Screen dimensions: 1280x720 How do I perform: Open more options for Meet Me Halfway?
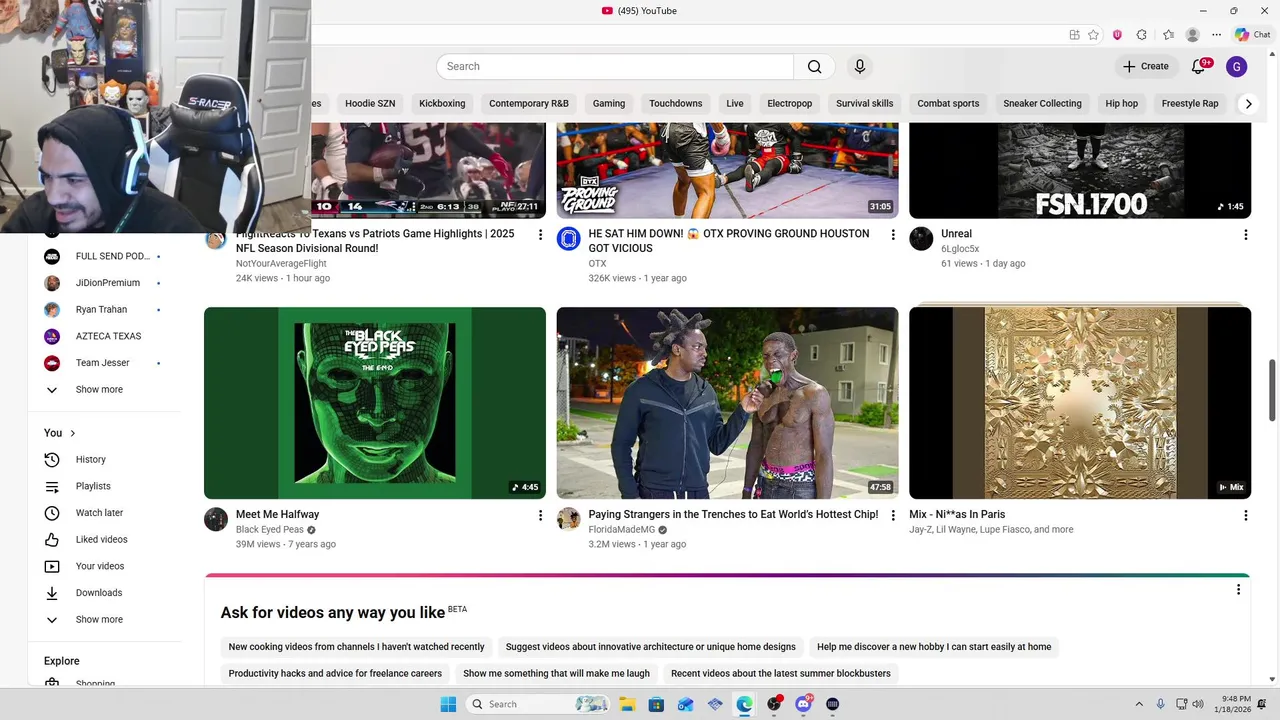(x=541, y=516)
